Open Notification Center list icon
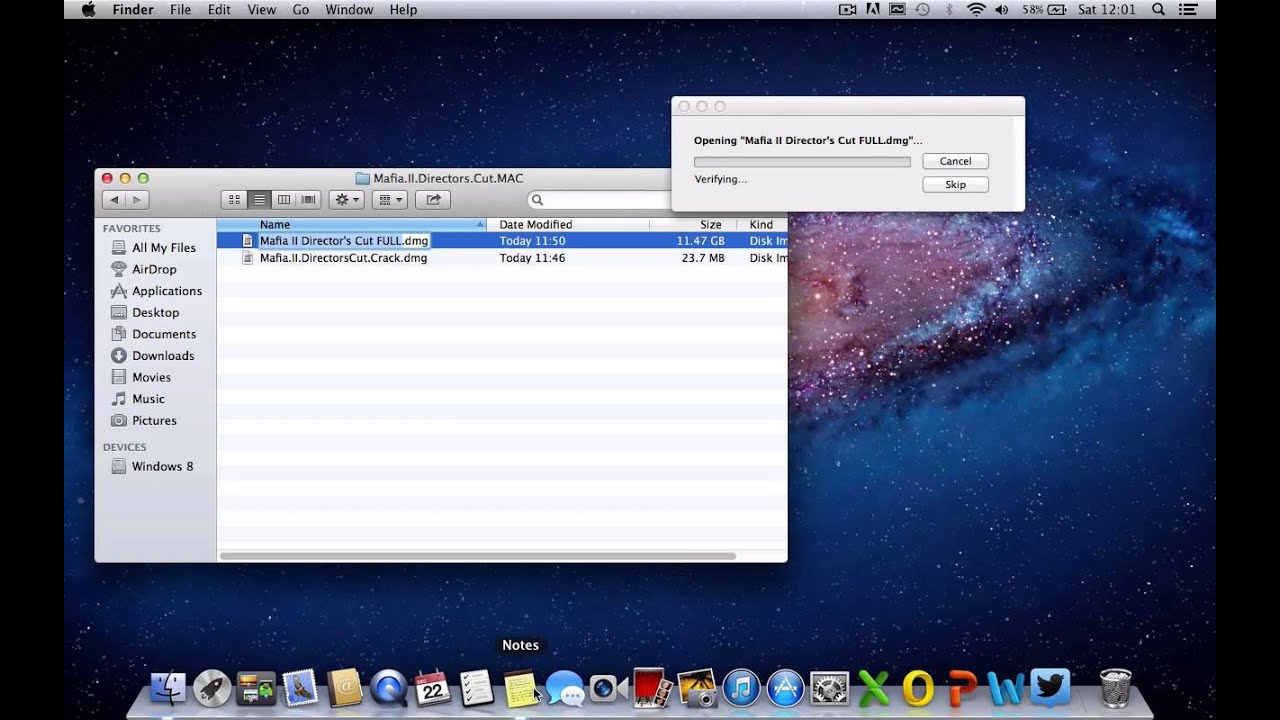 click(x=1187, y=9)
